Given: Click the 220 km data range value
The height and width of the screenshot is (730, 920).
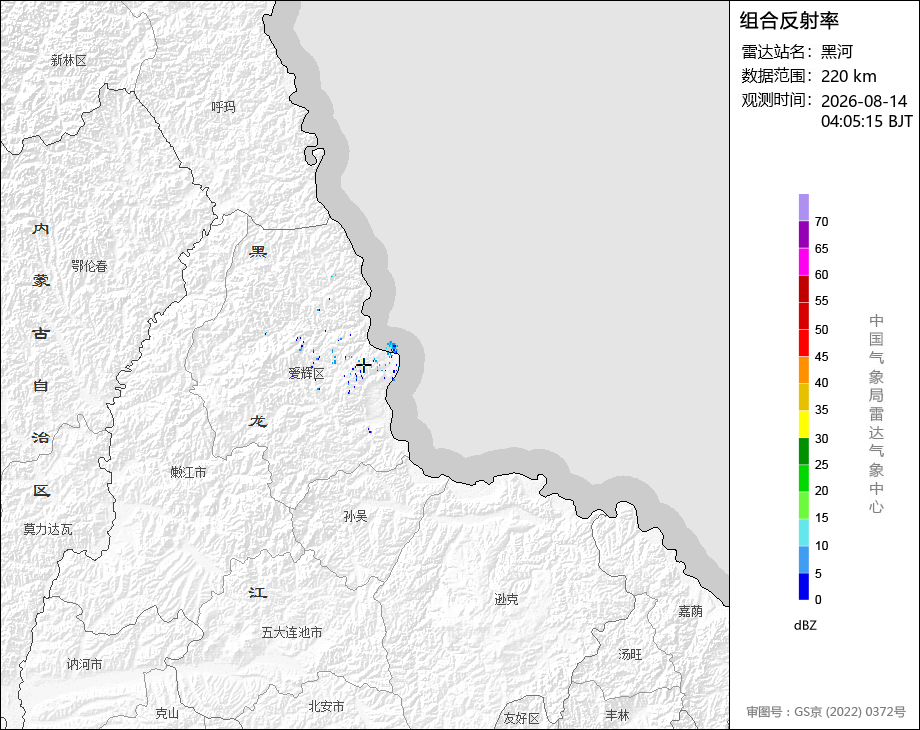Looking at the screenshot, I should 848,76.
